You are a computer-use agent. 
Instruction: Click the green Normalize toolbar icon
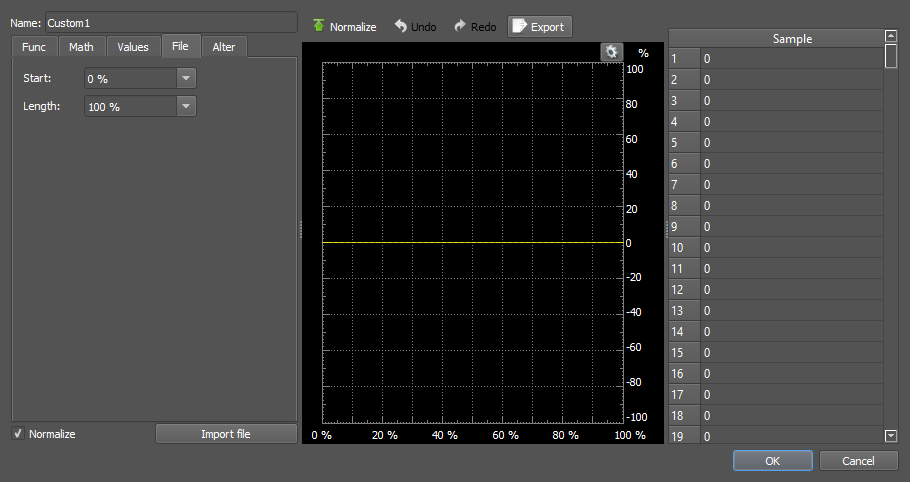(x=318, y=25)
